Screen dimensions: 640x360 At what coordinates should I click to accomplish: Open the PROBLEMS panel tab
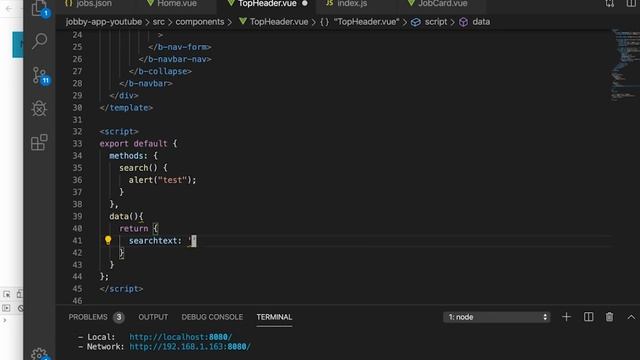[x=88, y=317]
